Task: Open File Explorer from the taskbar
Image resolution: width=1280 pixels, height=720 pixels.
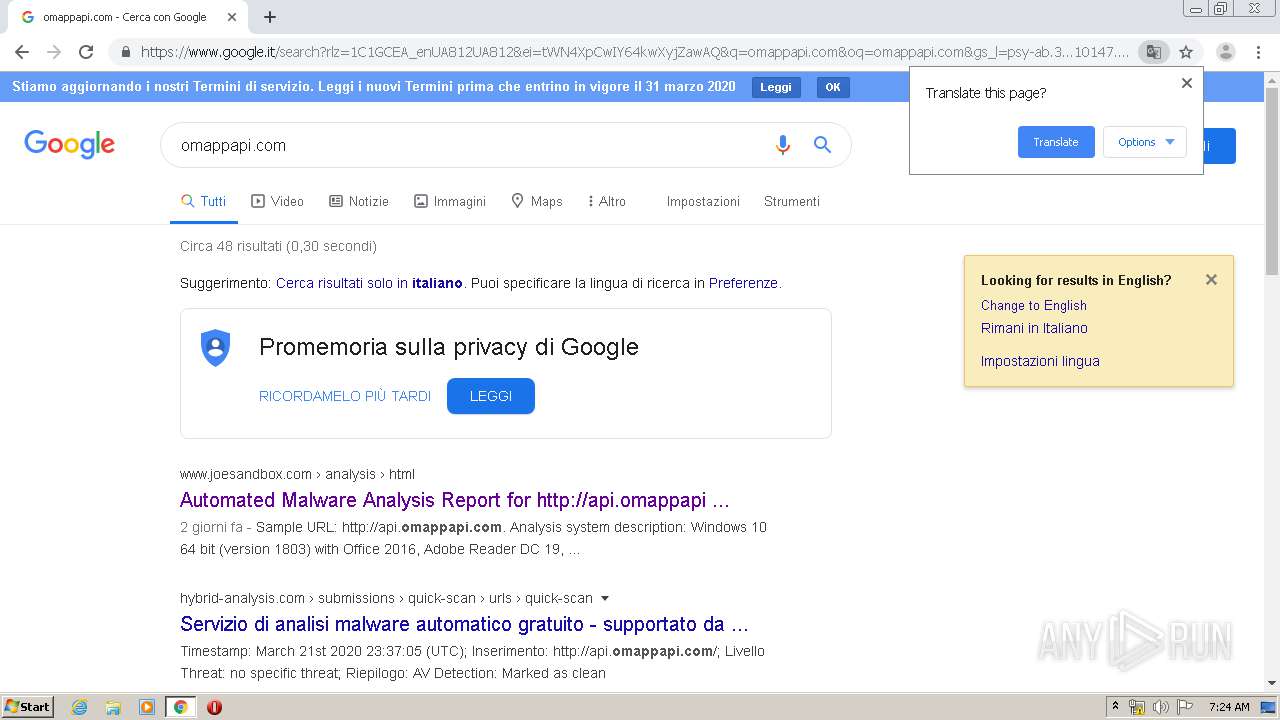Action: point(113,707)
